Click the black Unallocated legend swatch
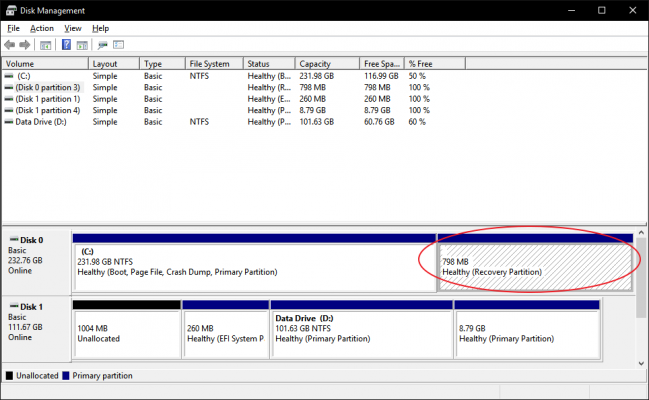The height and width of the screenshot is (400, 649). click(x=10, y=376)
